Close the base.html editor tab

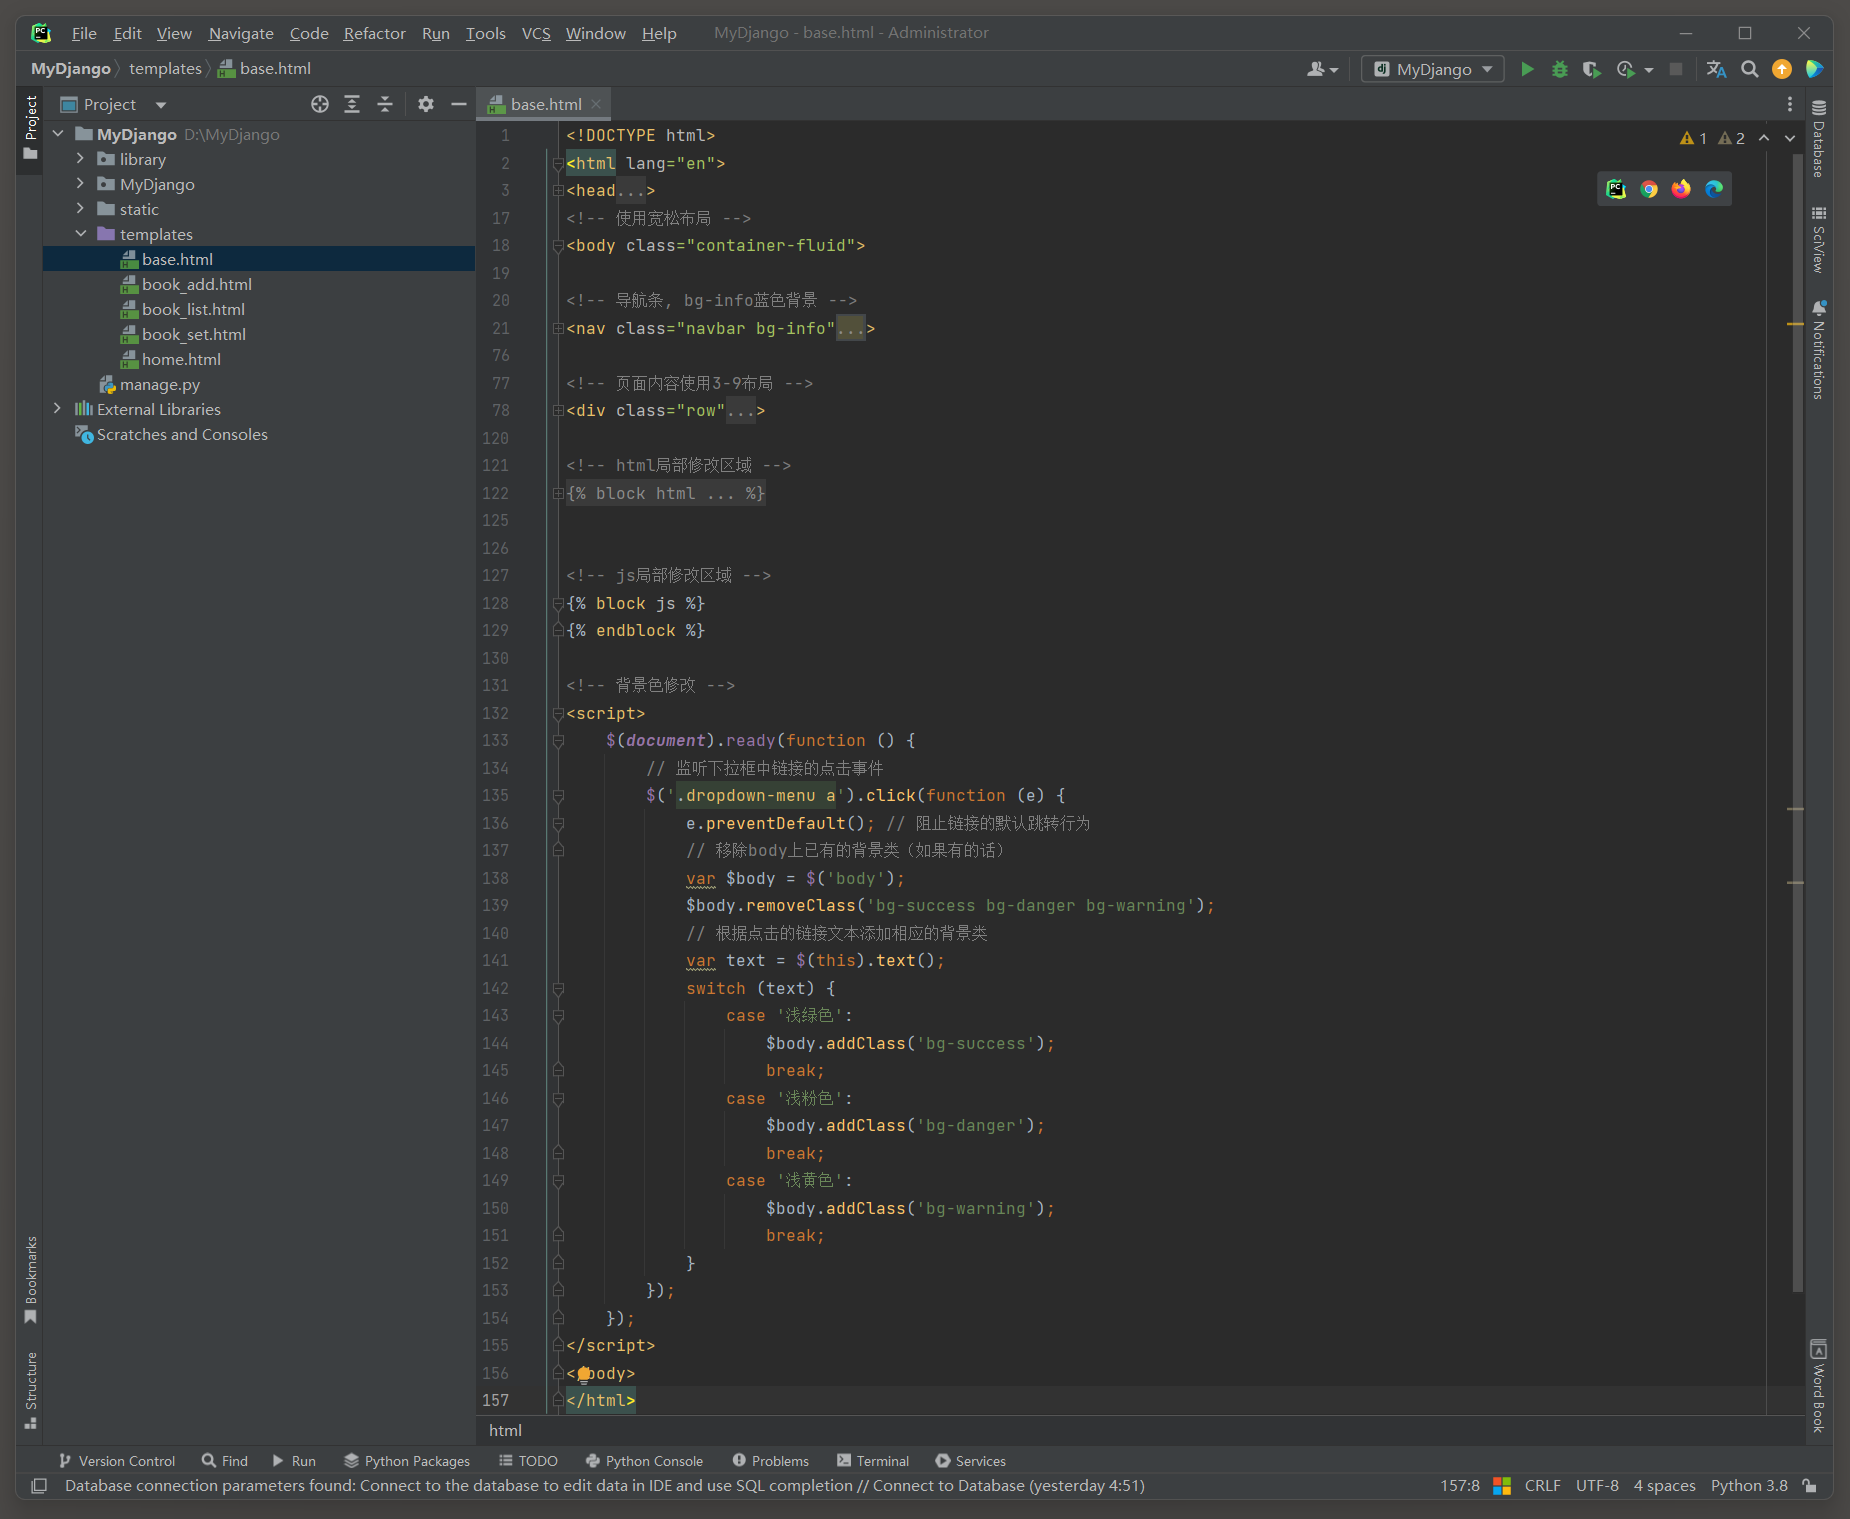tap(596, 104)
